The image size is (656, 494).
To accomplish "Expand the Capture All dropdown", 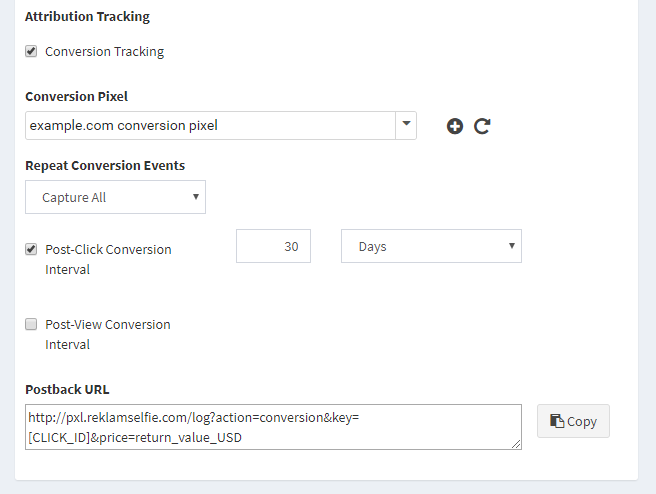I will [x=115, y=197].
